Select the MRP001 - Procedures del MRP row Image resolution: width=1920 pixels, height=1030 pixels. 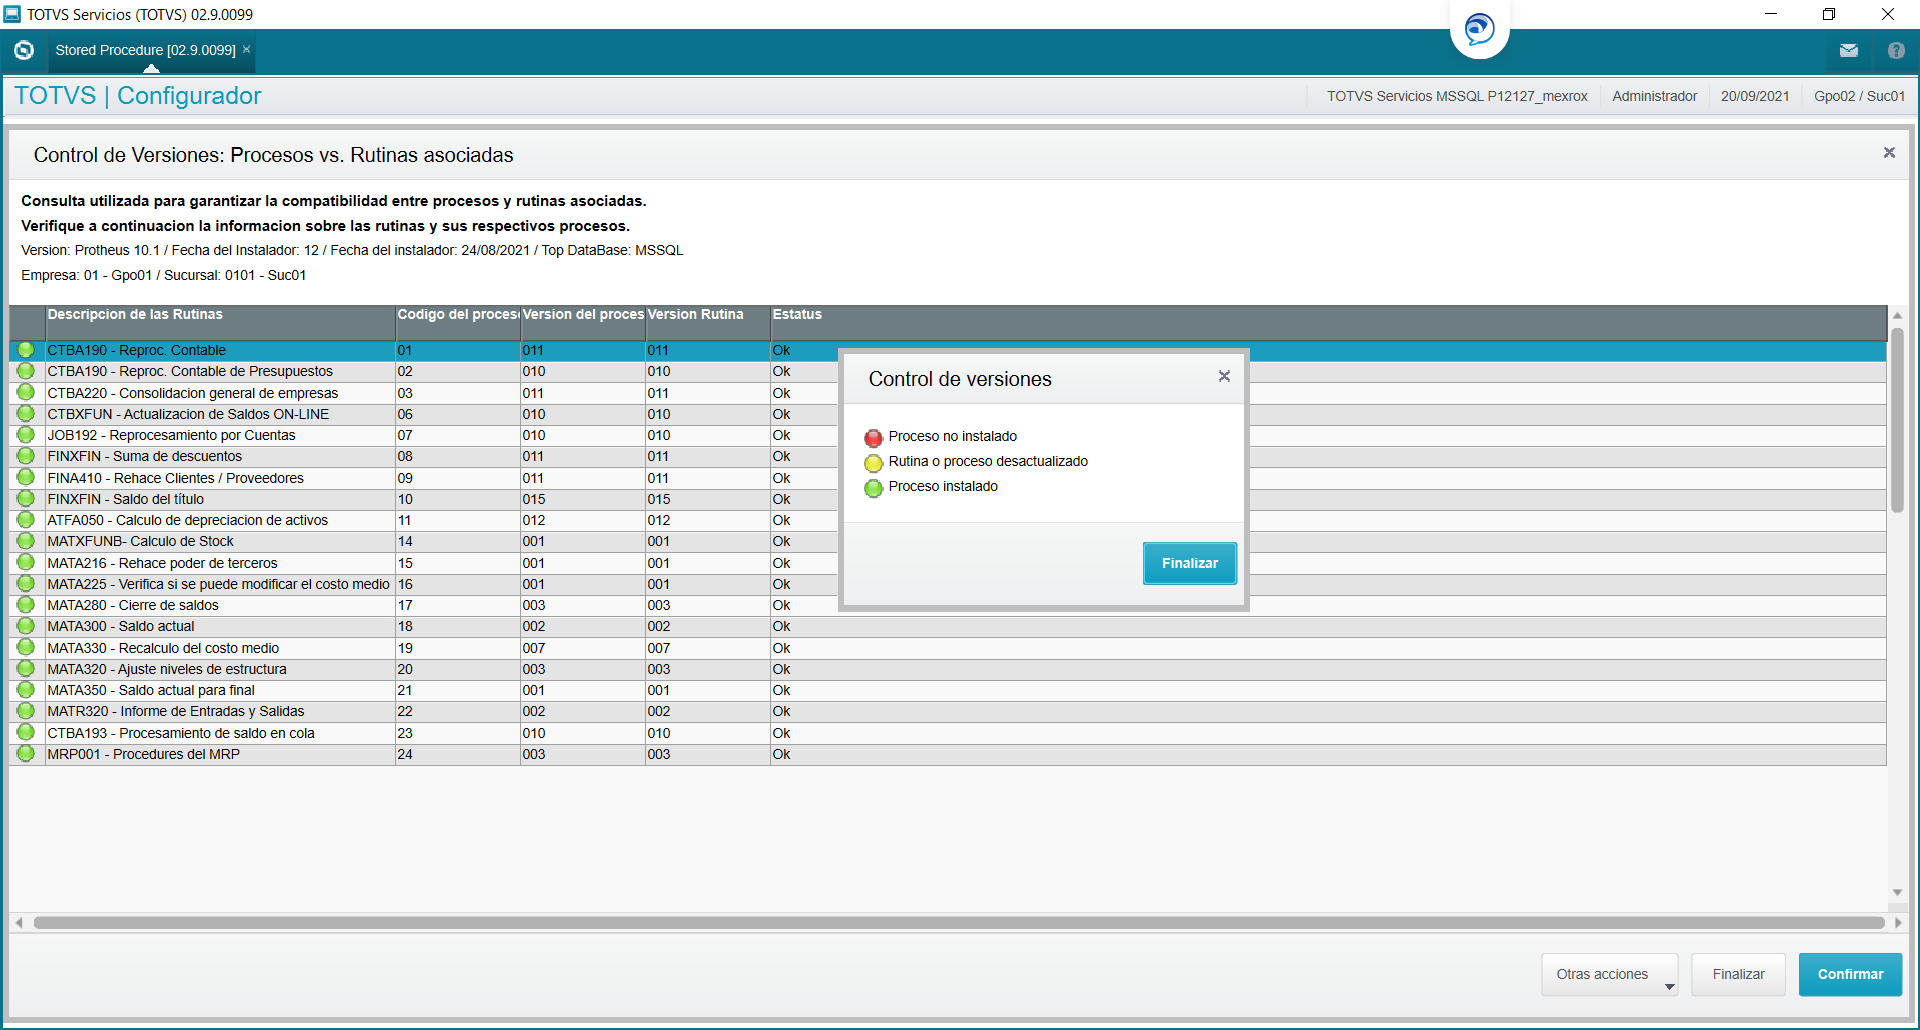[x=947, y=754]
